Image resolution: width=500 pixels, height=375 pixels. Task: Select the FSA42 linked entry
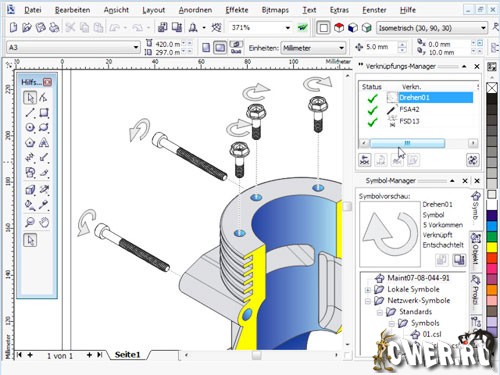coord(409,109)
